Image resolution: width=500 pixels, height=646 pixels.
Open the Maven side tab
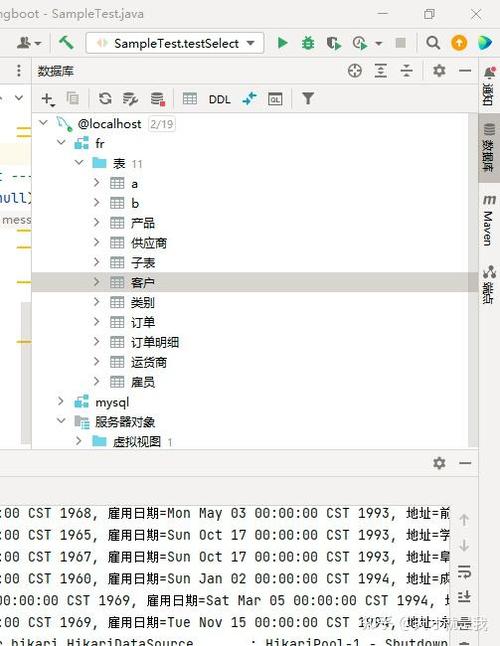point(489,220)
